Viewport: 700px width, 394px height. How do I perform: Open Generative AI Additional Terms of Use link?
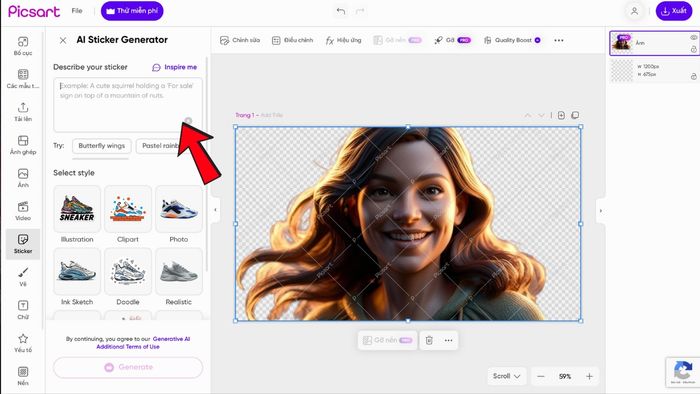tap(143, 343)
